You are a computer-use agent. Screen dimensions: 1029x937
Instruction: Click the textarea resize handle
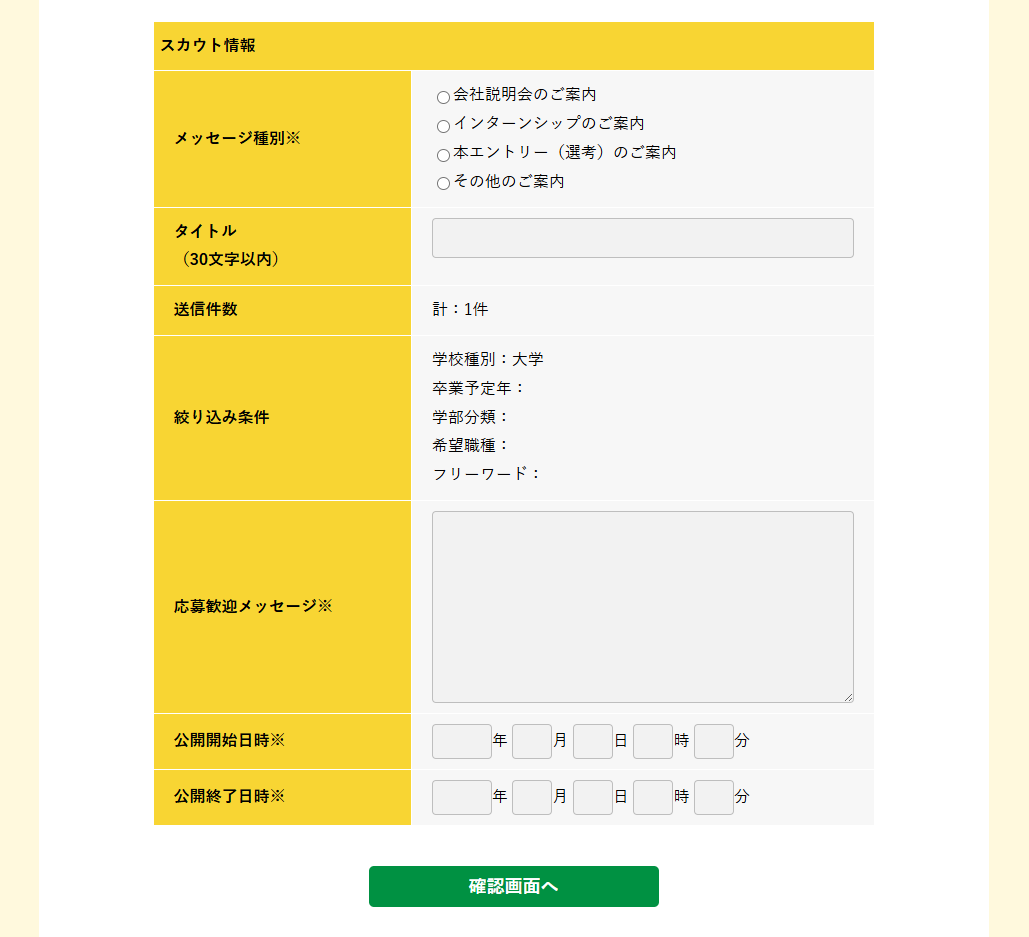850,698
